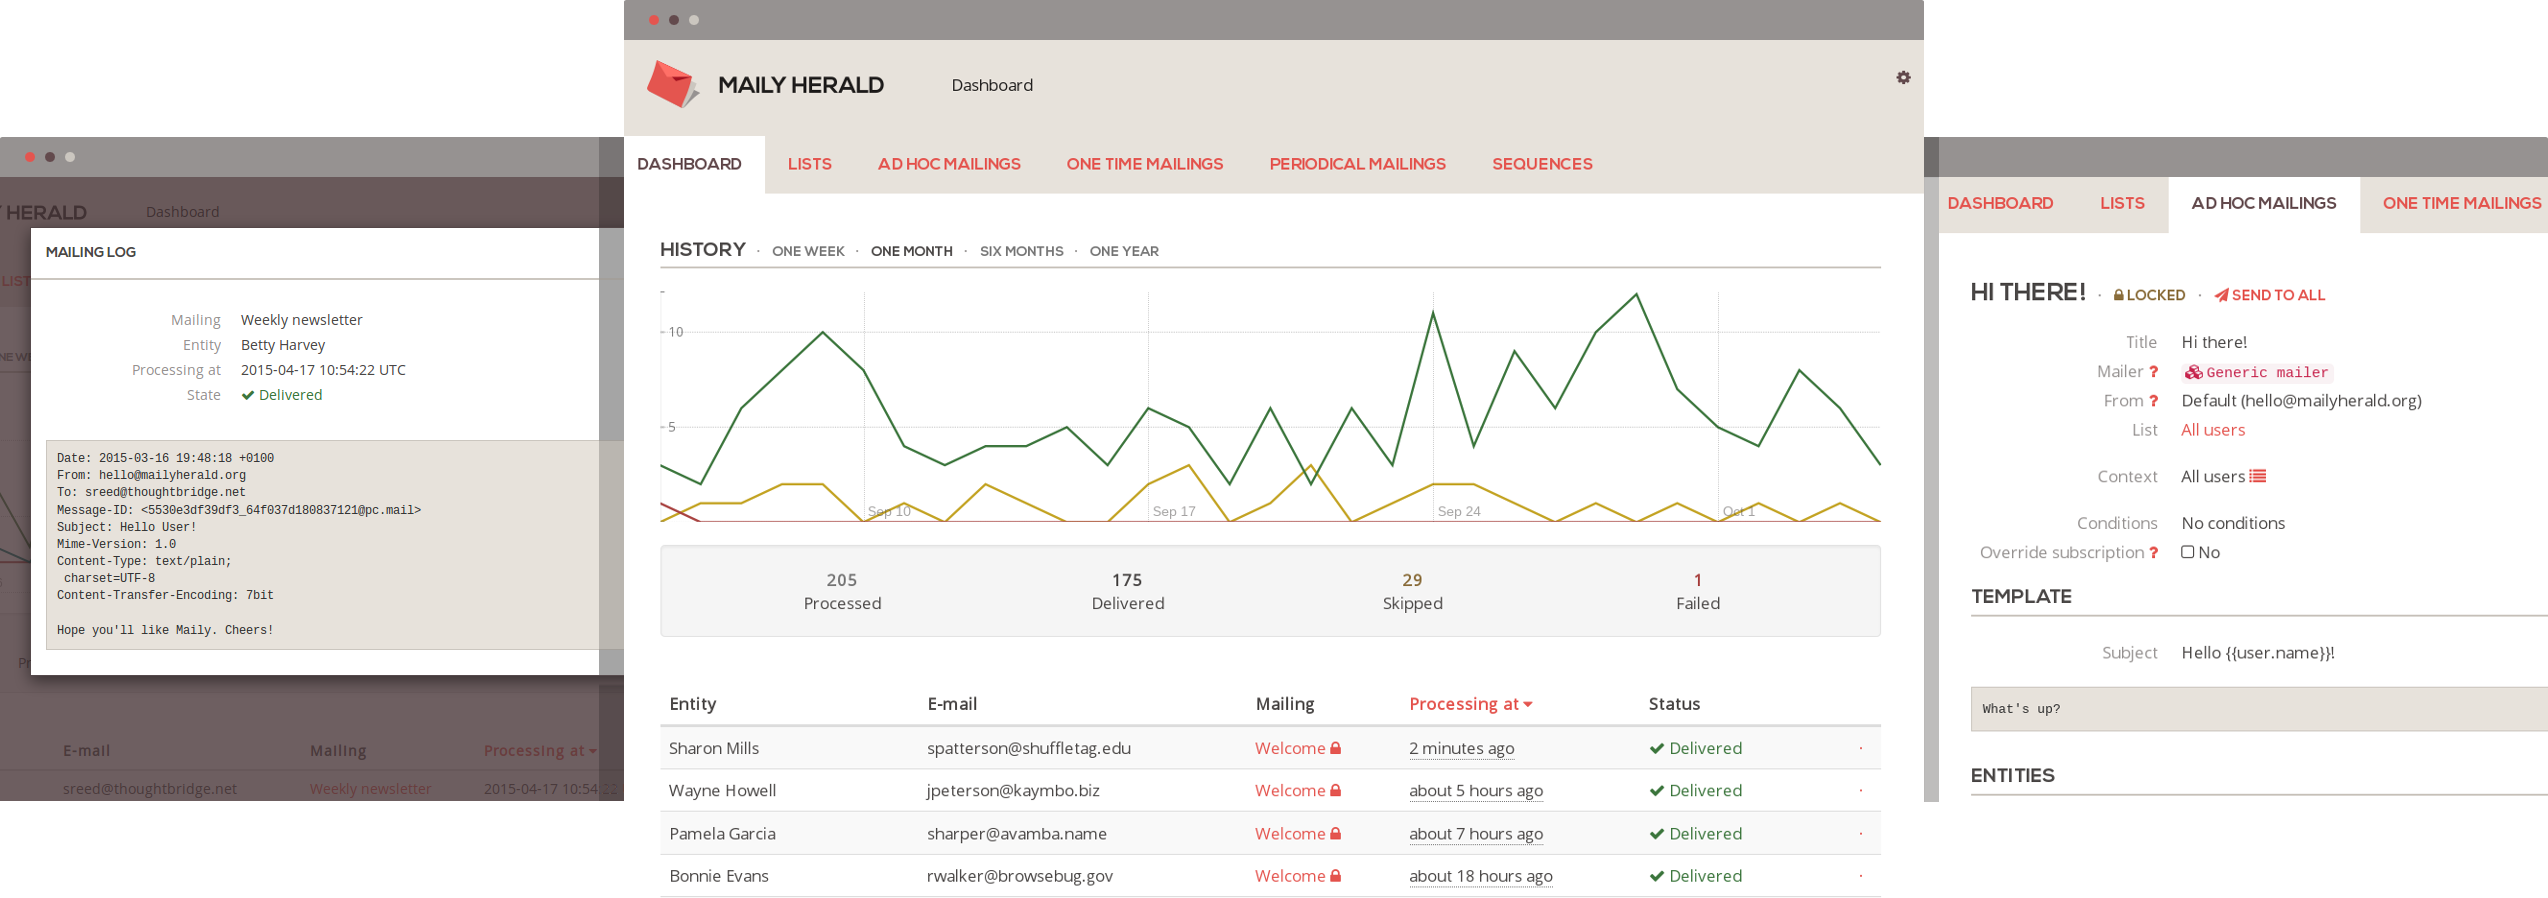Click the red Maily Herald envelope logo

coord(671,84)
